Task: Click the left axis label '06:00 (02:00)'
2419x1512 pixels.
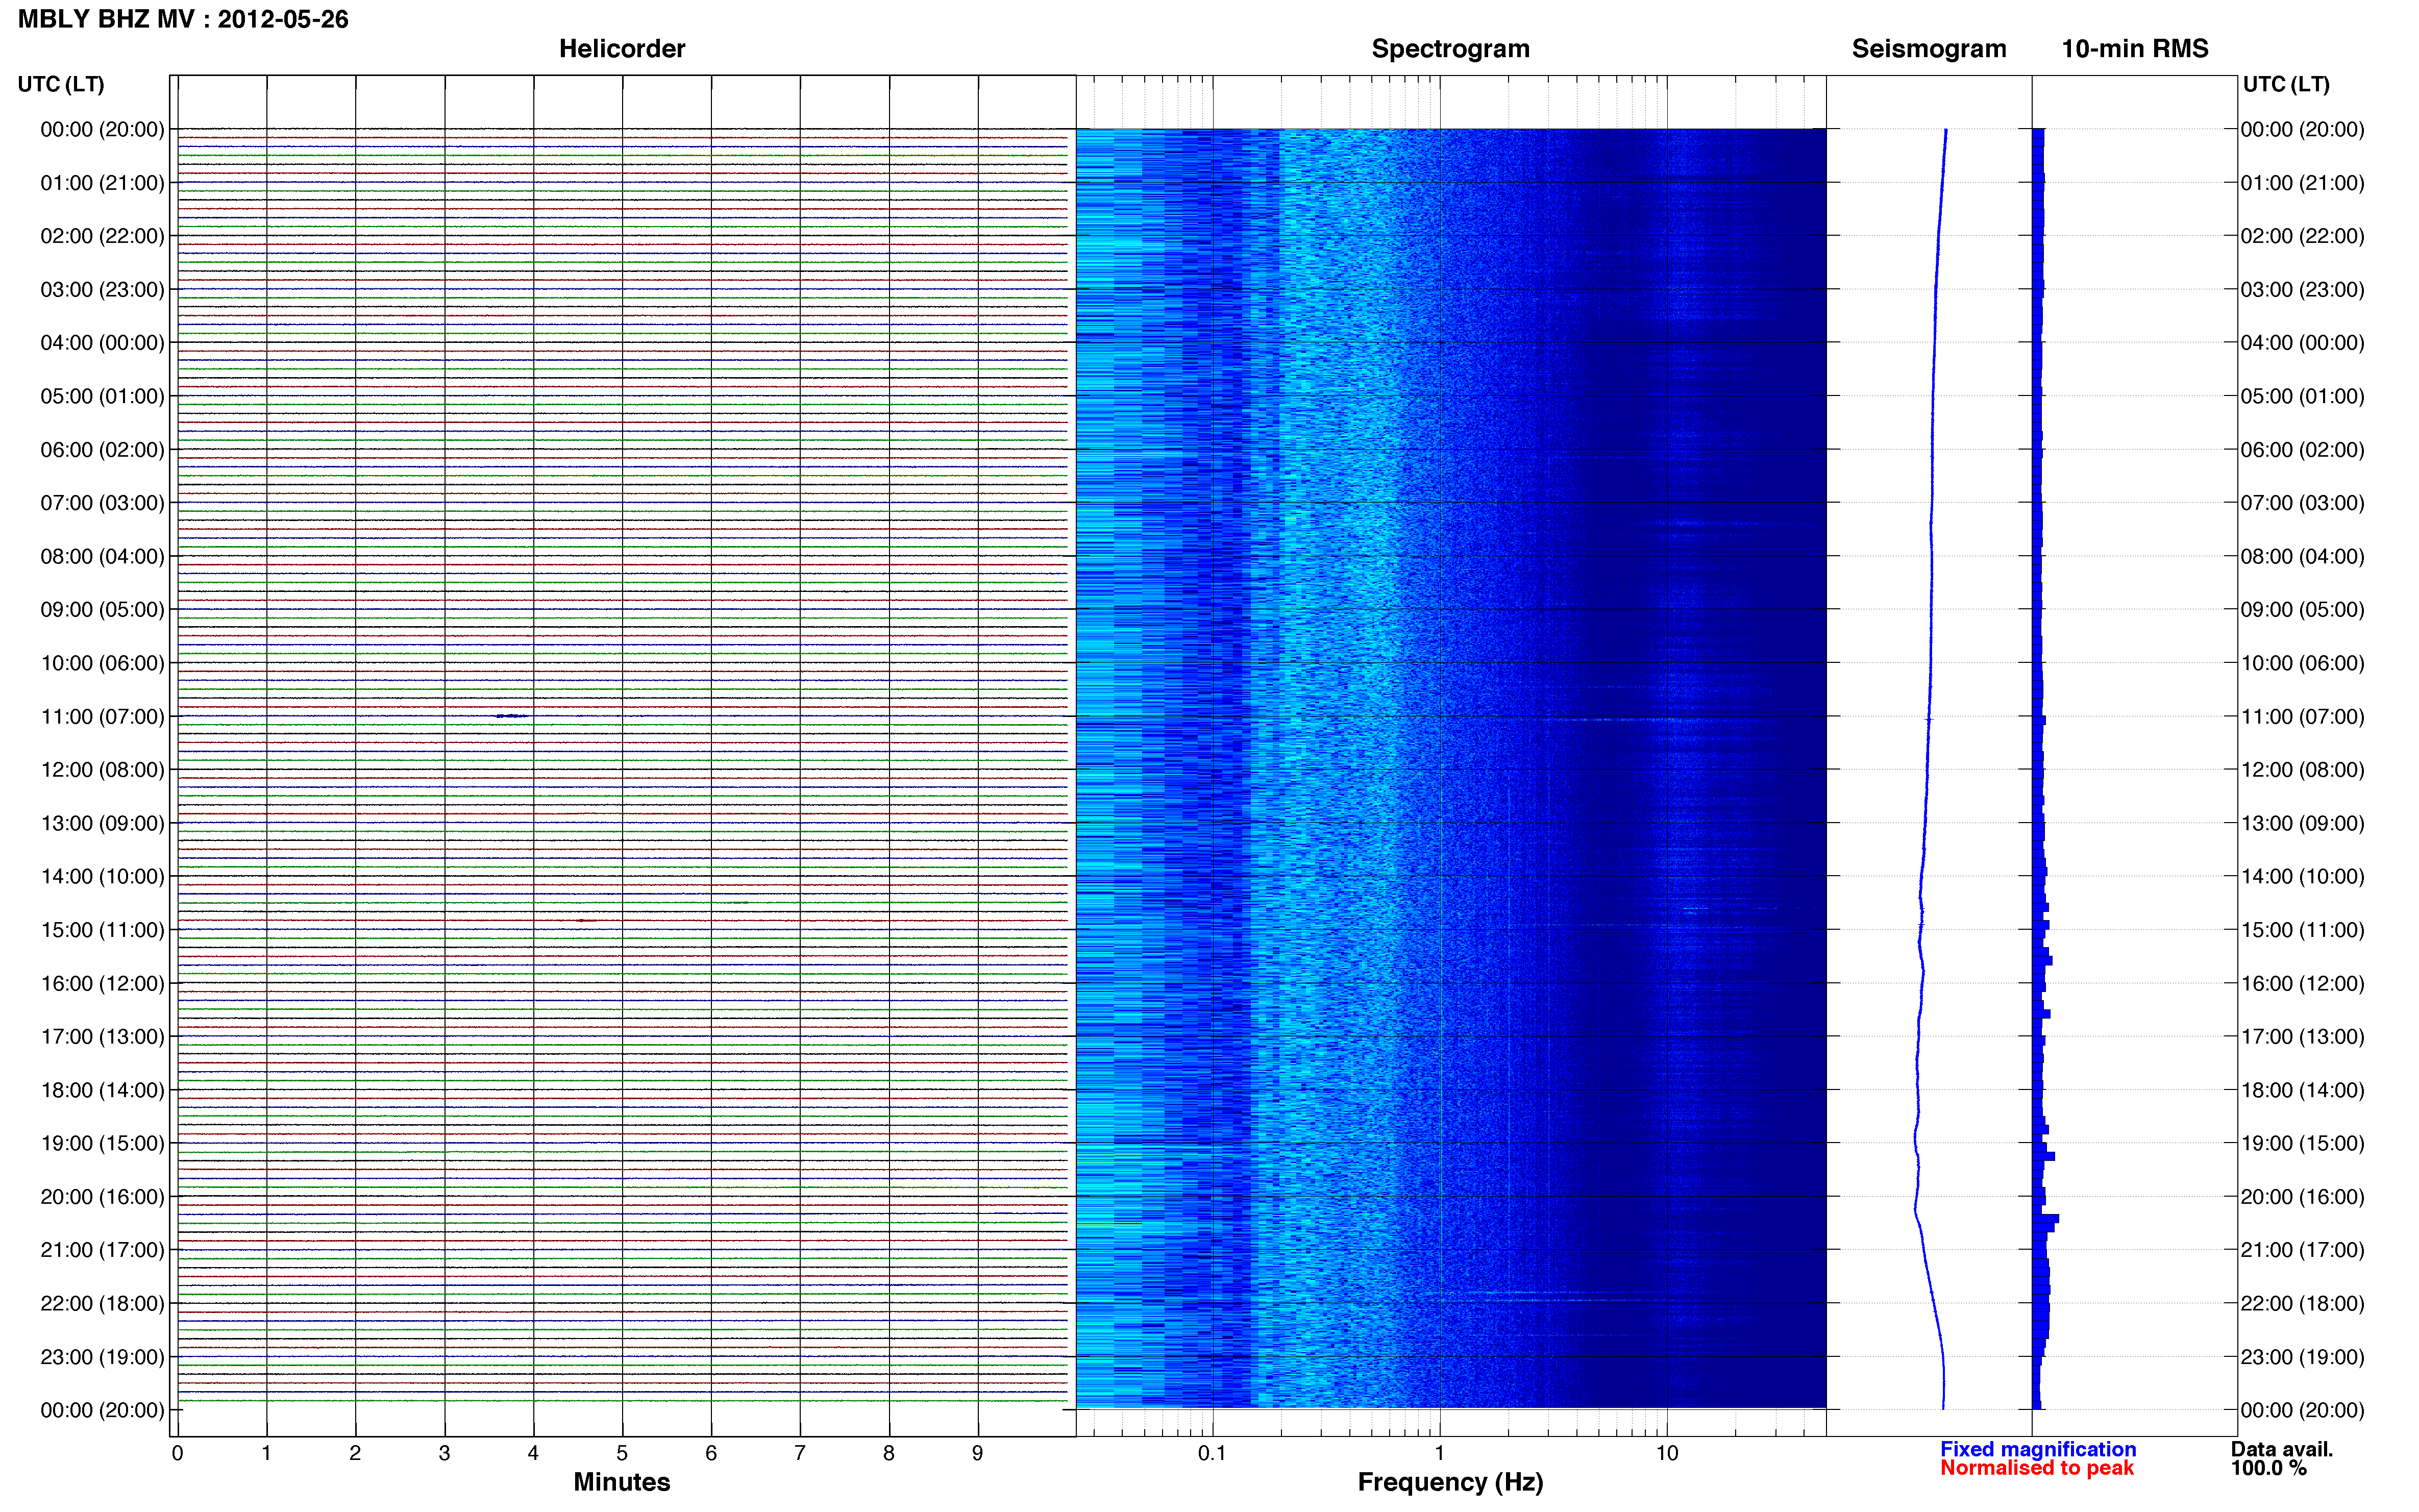Action: click(102, 450)
